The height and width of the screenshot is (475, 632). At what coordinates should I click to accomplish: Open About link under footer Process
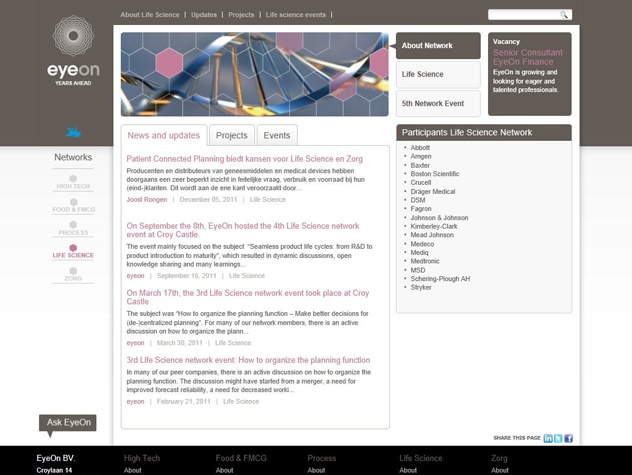click(316, 471)
